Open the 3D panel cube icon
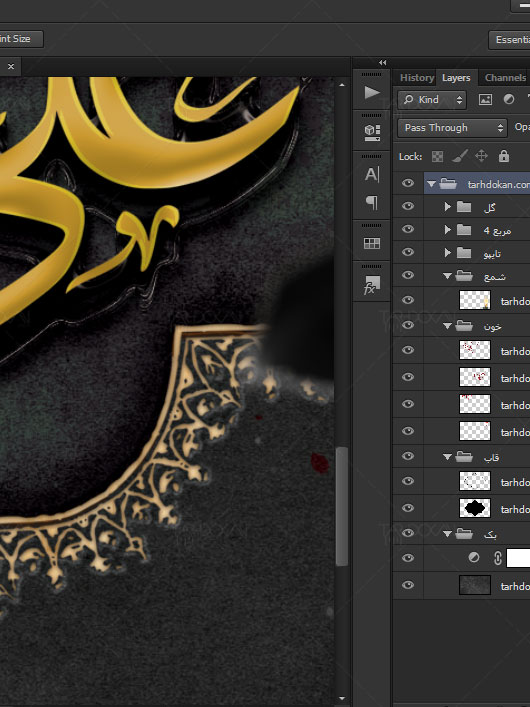530x707 pixels. point(372,132)
